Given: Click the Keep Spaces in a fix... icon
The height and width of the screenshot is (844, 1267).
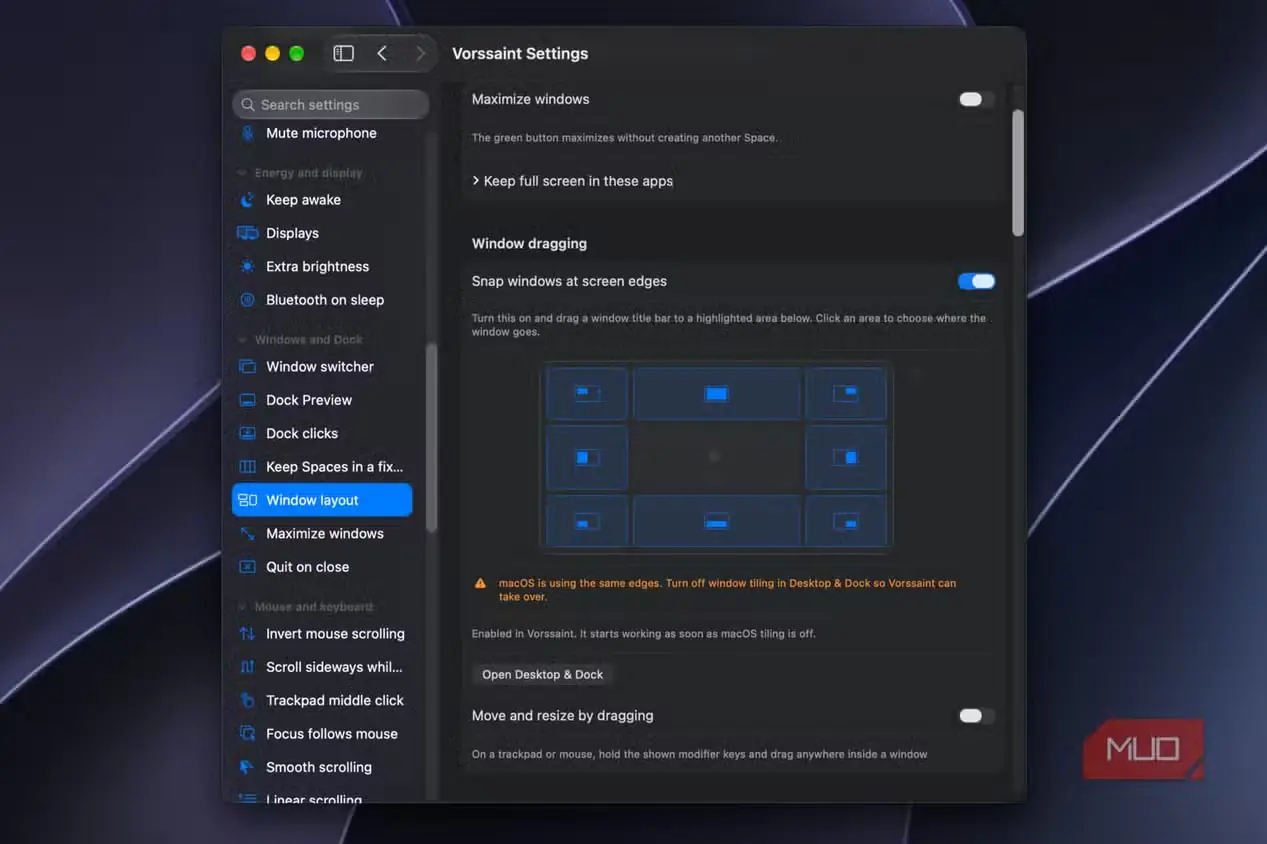Looking at the screenshot, I should coord(248,467).
